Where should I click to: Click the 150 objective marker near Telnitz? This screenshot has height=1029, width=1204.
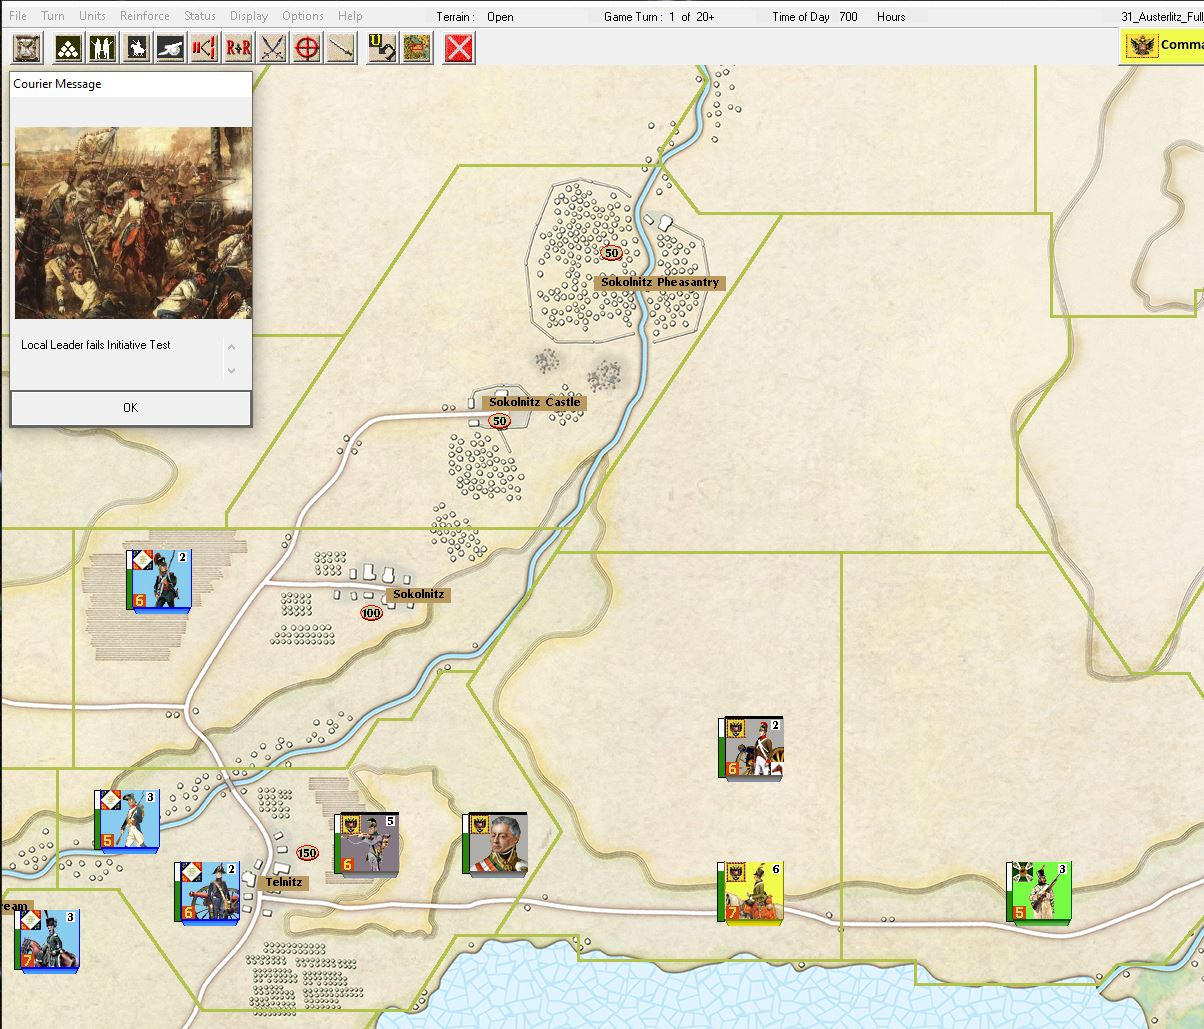coord(307,853)
